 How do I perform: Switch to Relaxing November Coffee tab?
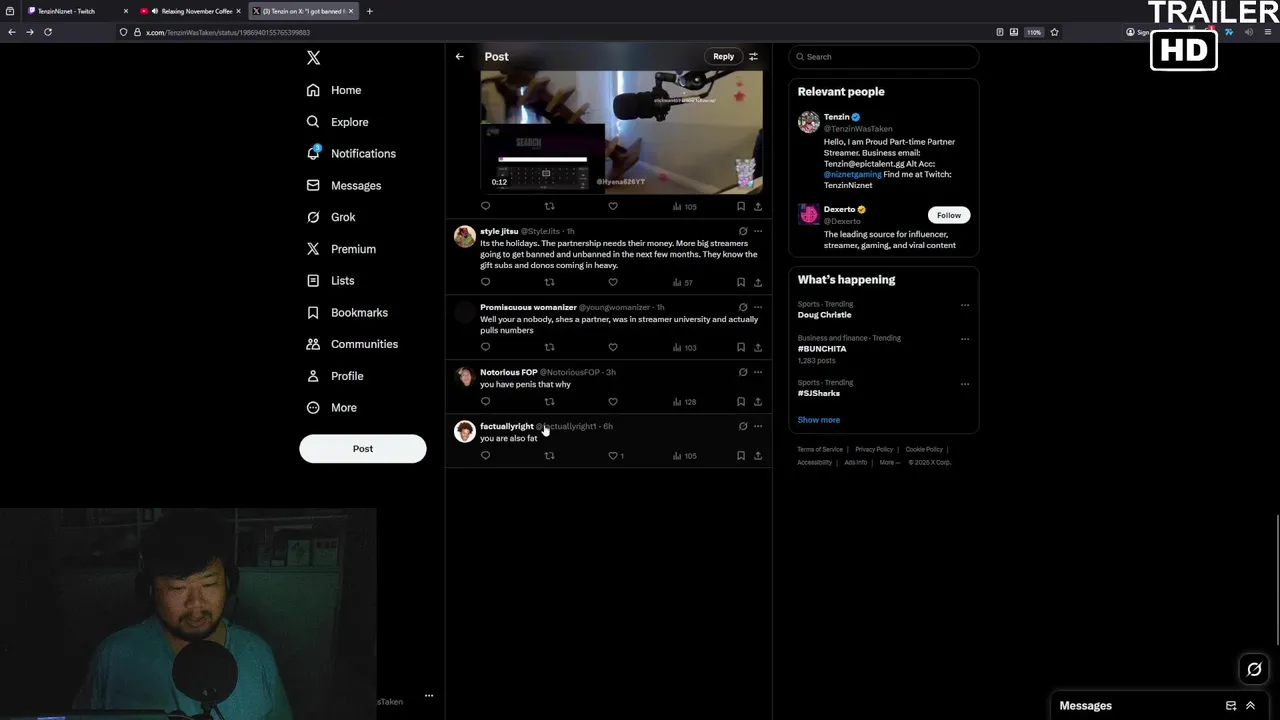point(190,11)
